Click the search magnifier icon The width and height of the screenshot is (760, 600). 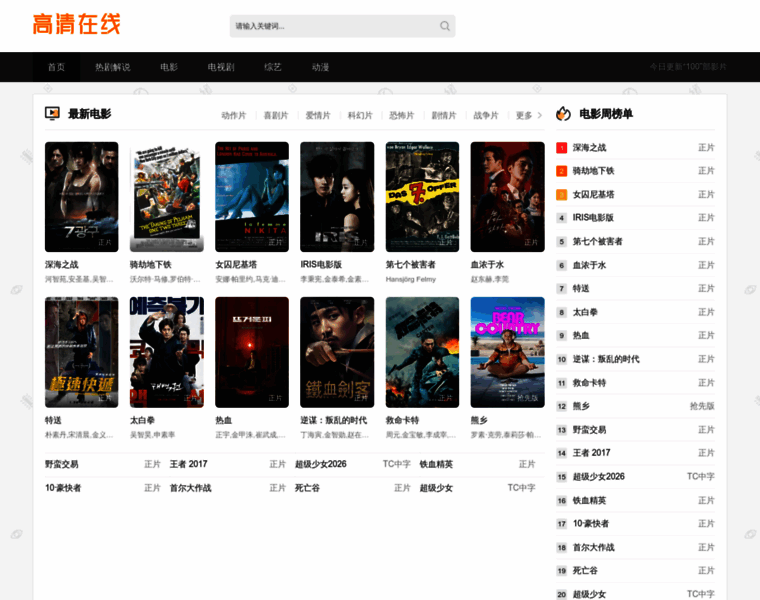444,26
